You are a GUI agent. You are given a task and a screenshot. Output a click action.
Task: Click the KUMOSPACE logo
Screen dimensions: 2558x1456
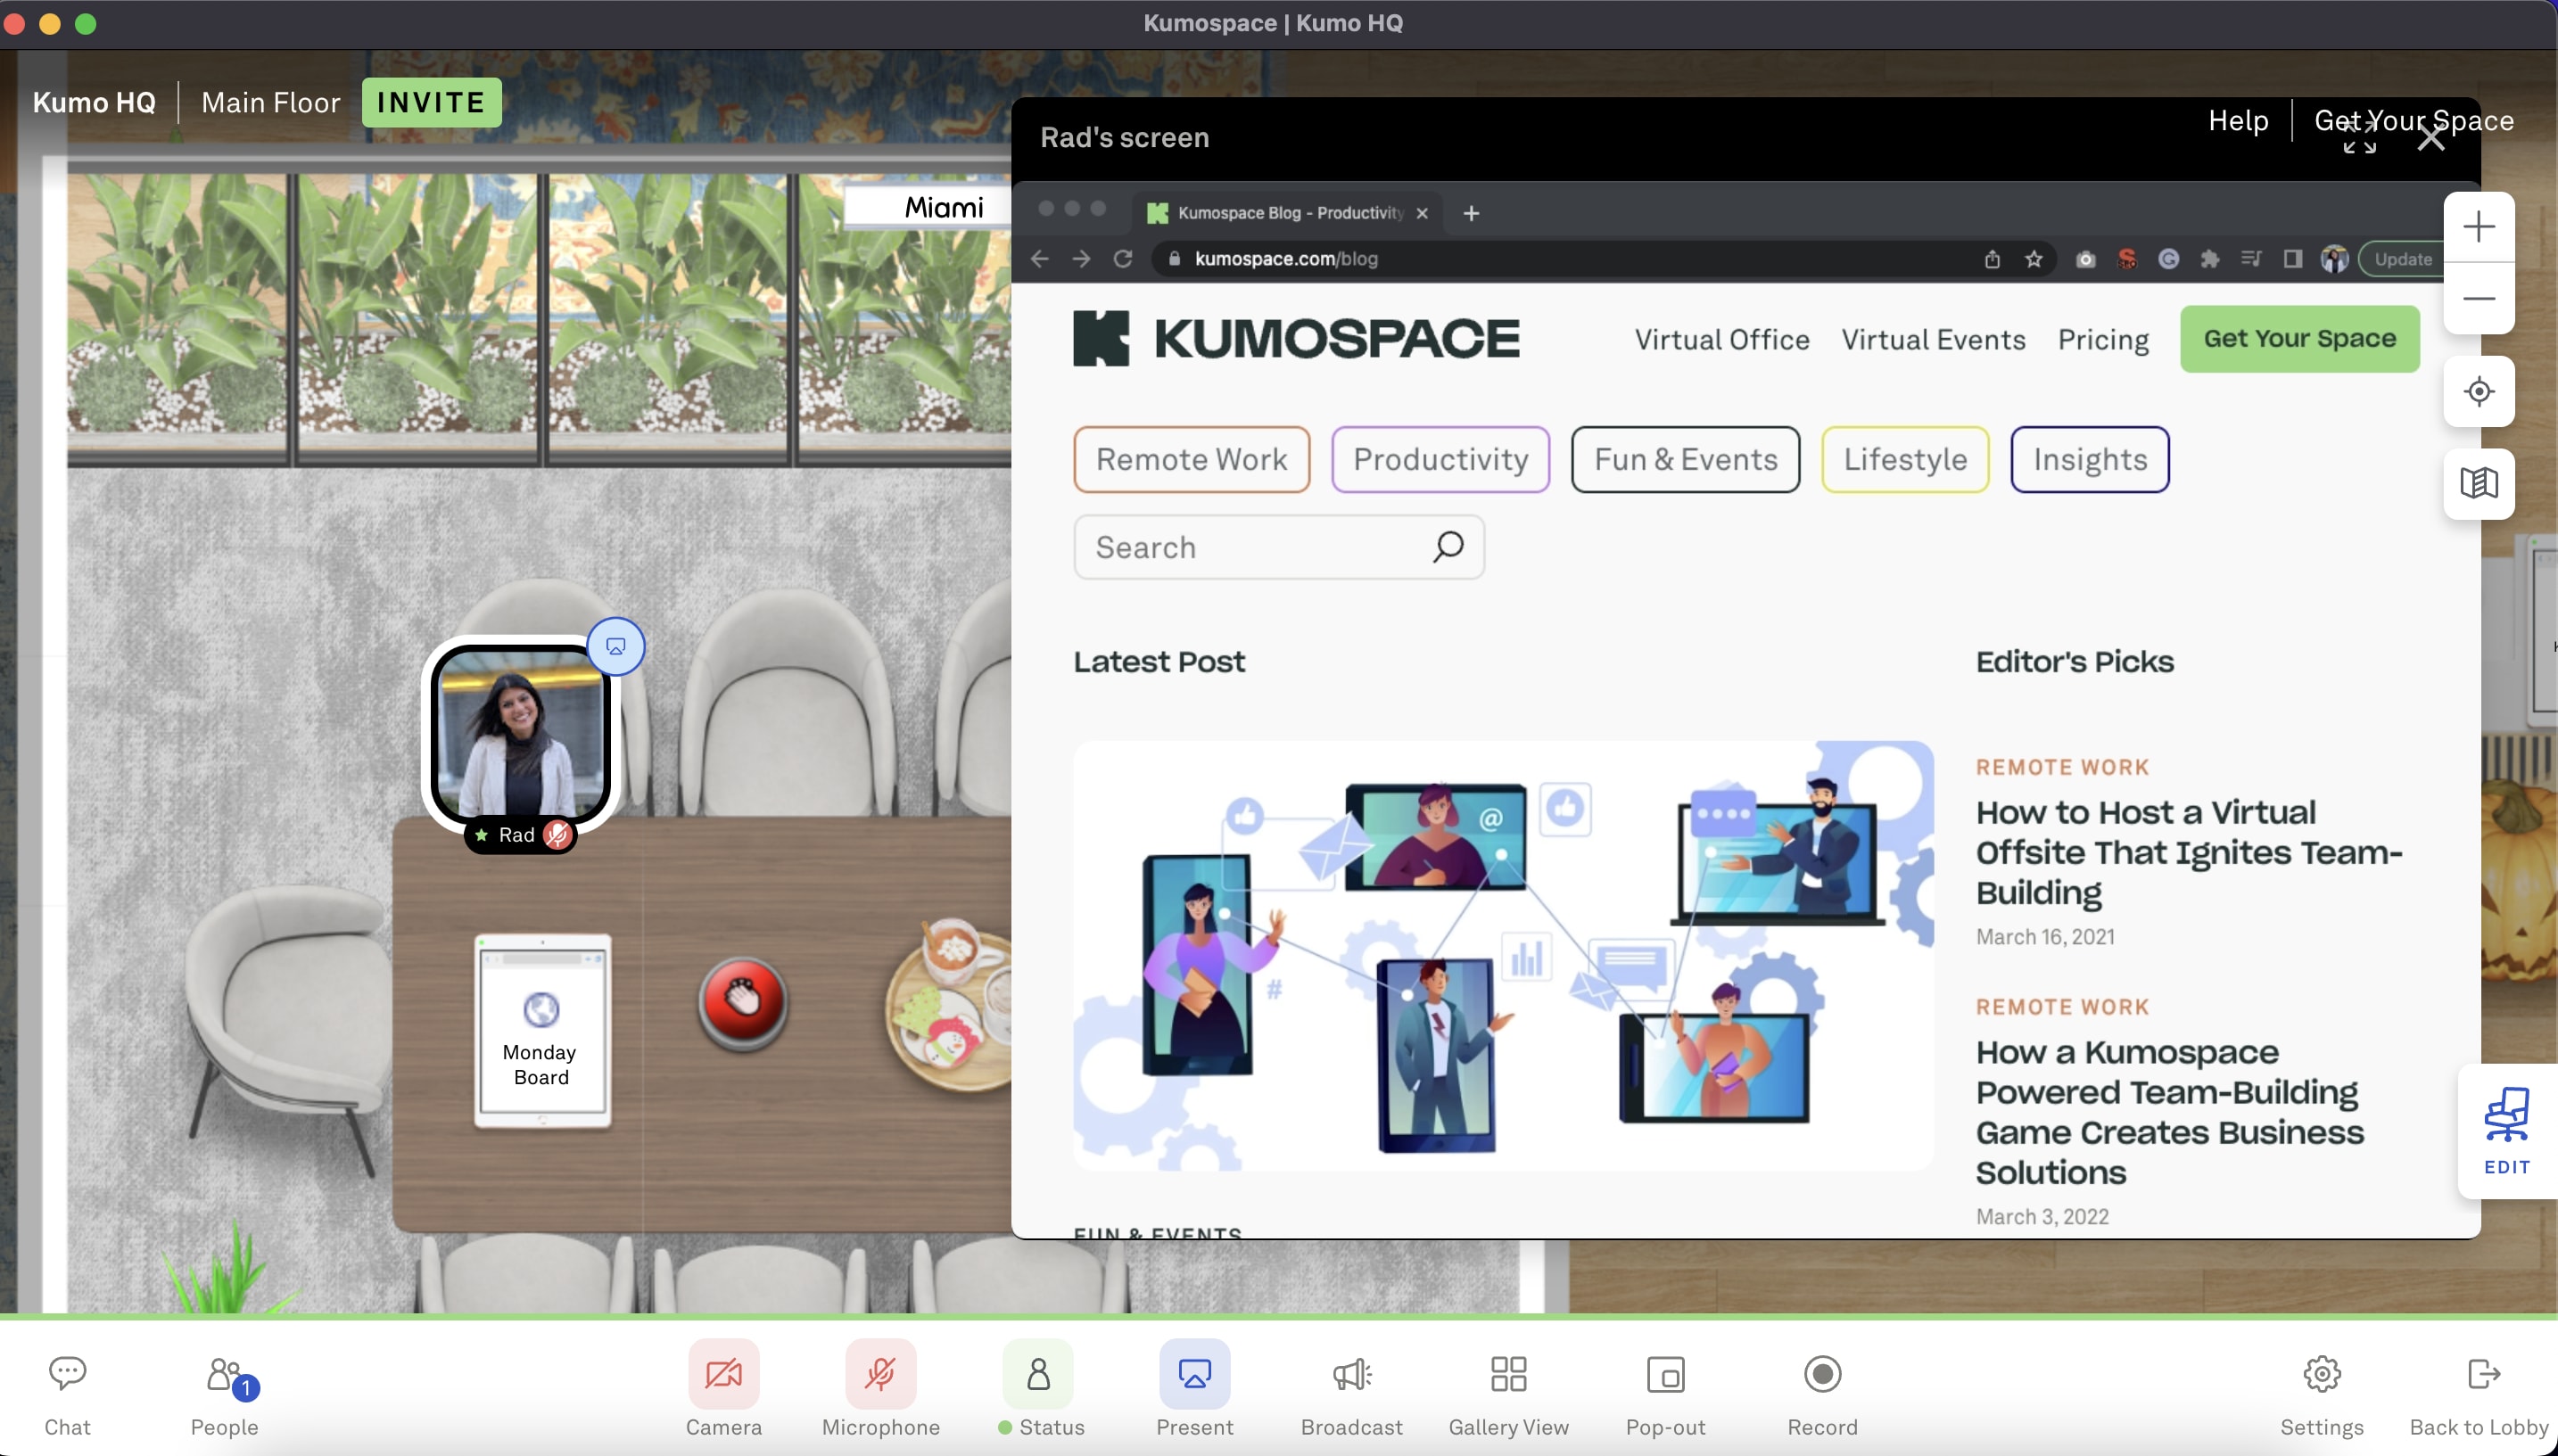point(1296,338)
